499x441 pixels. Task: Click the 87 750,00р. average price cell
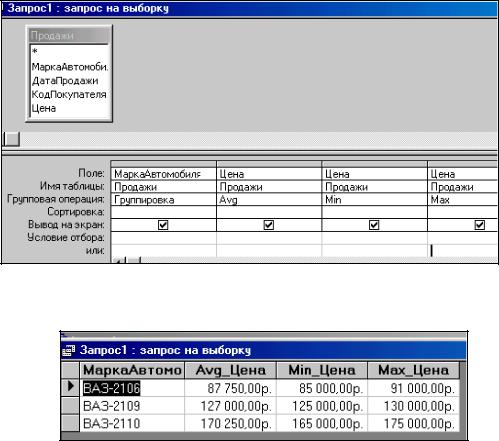tap(230, 388)
